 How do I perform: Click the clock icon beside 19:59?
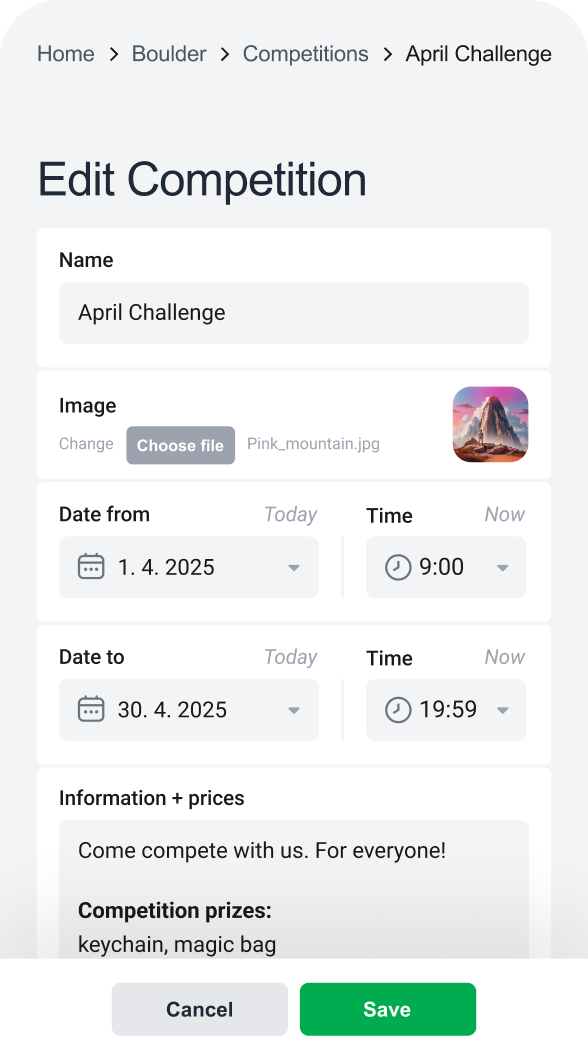pyautogui.click(x=398, y=710)
